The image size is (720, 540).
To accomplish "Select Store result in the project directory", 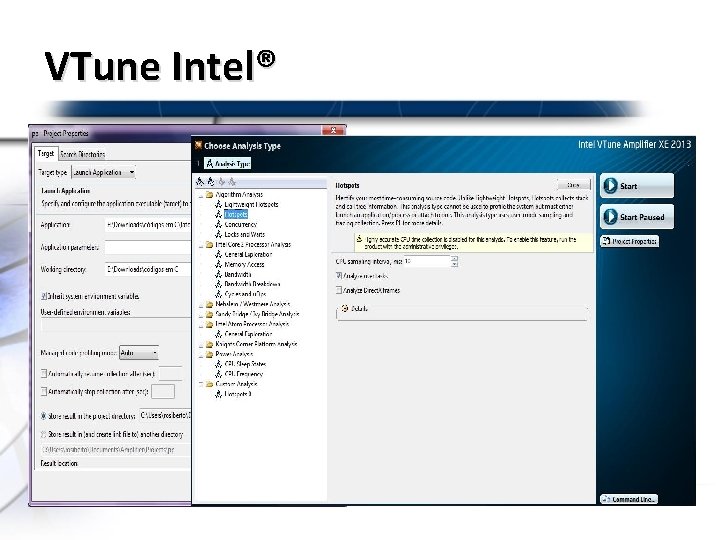I will [44, 416].
